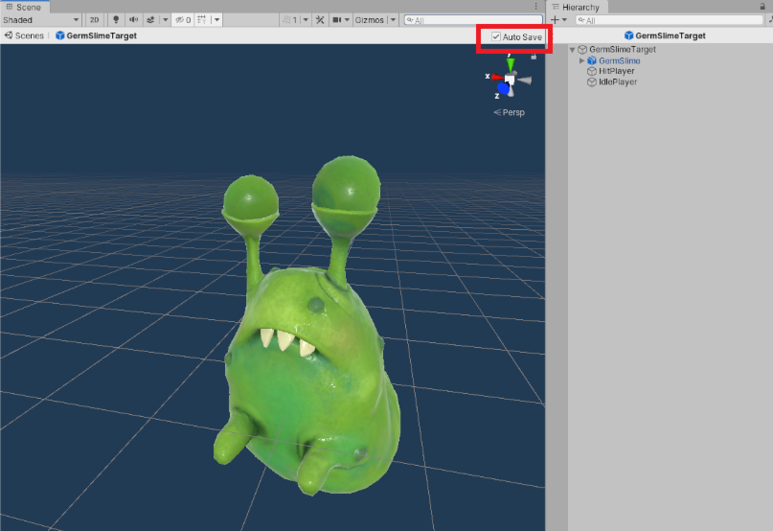Click the green Y axis gizmo cone
The height and width of the screenshot is (531, 773).
[510, 64]
